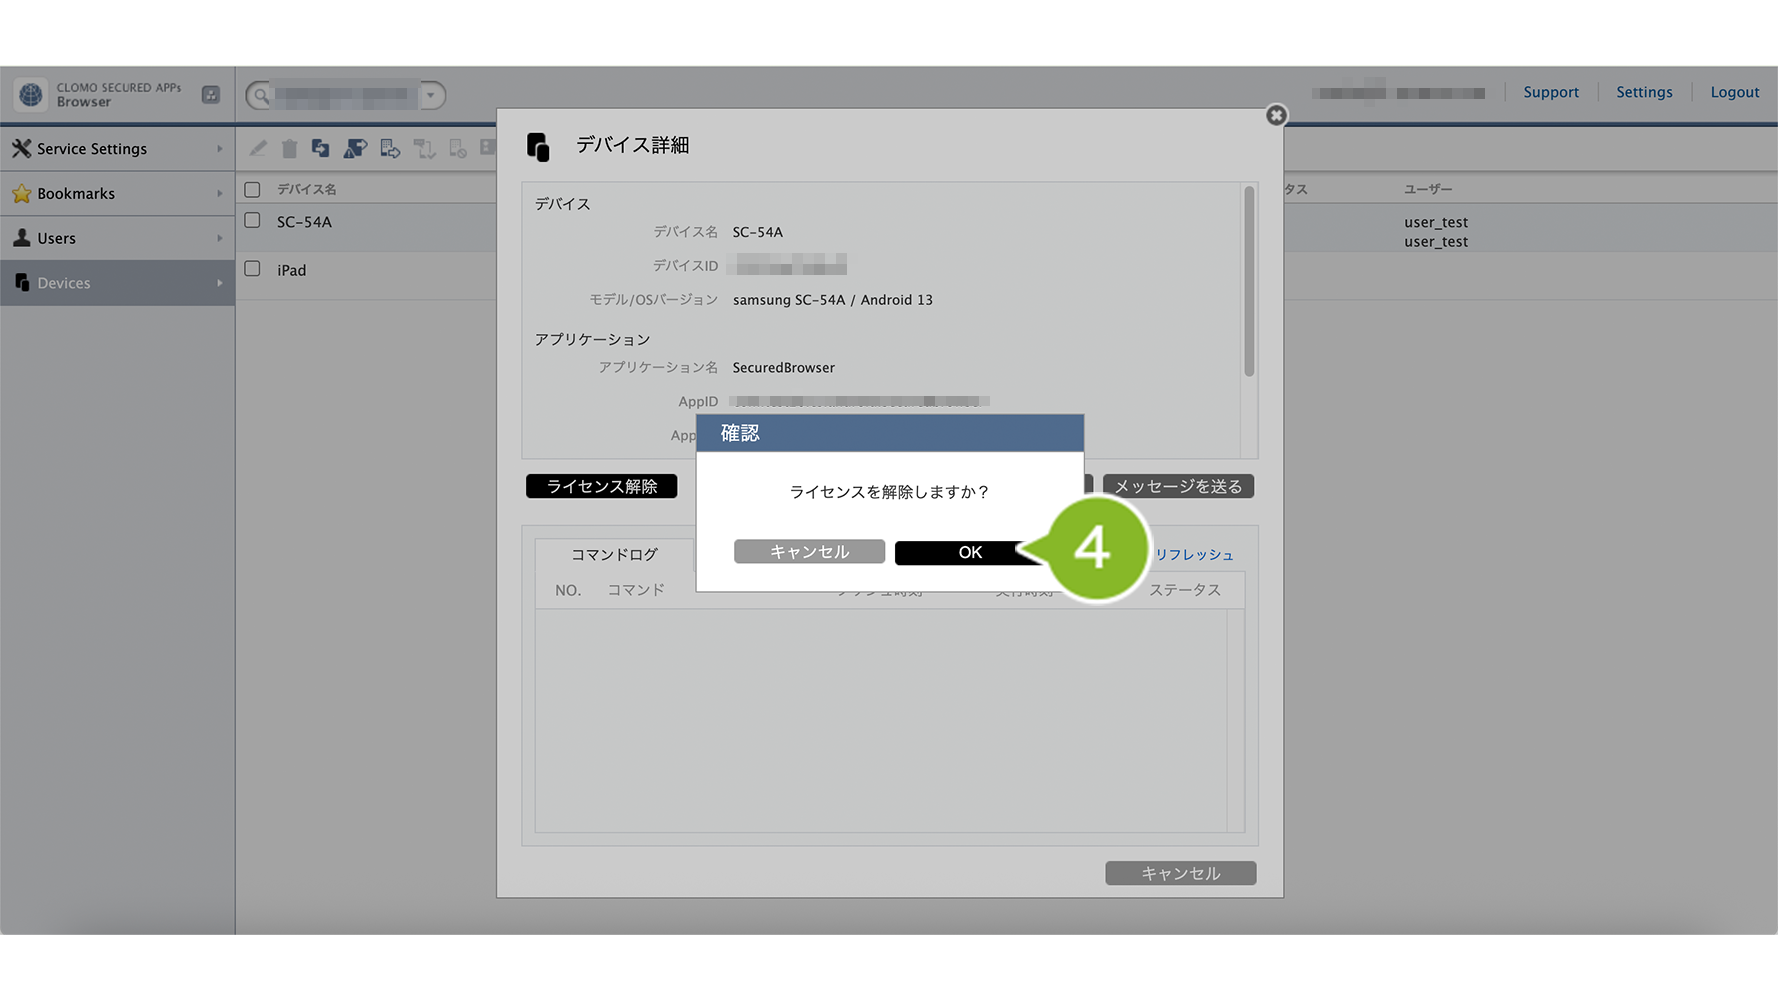Check the SC-54A device checkbox
This screenshot has width=1778, height=1000.
(x=252, y=221)
